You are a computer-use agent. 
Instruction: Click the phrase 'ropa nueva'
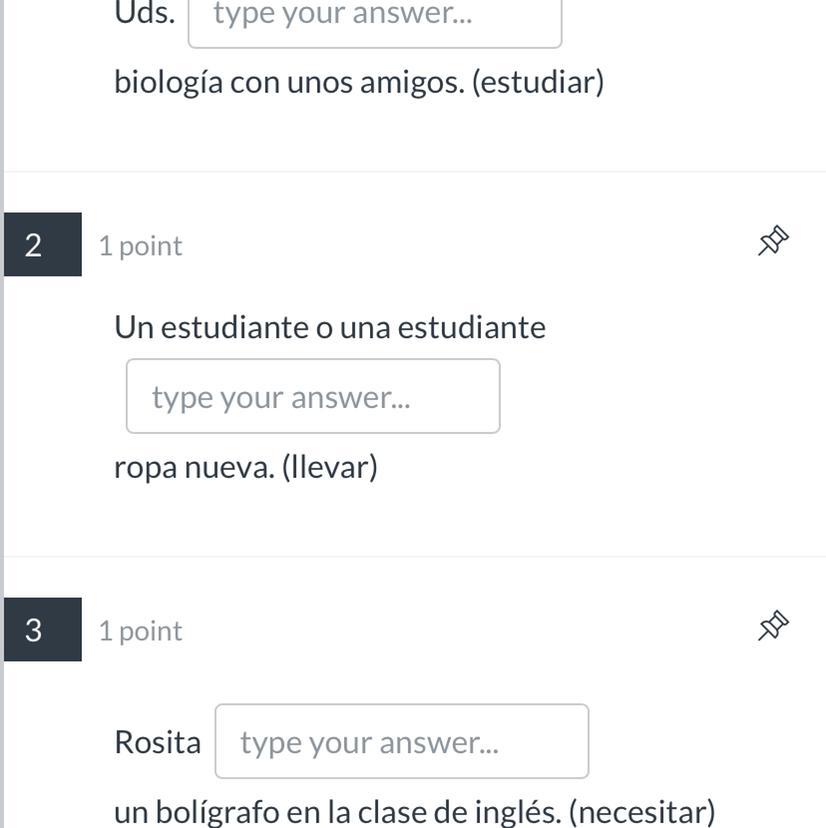[193, 467]
